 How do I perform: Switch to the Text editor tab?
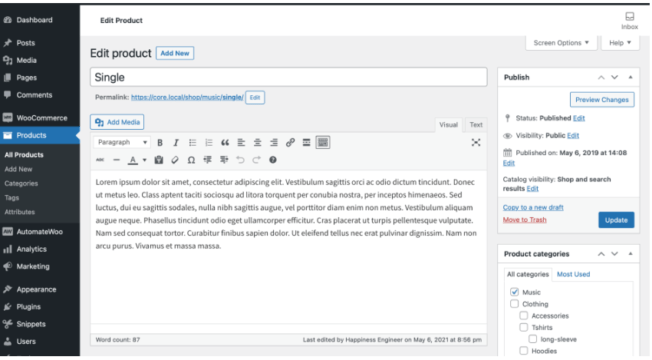476,125
